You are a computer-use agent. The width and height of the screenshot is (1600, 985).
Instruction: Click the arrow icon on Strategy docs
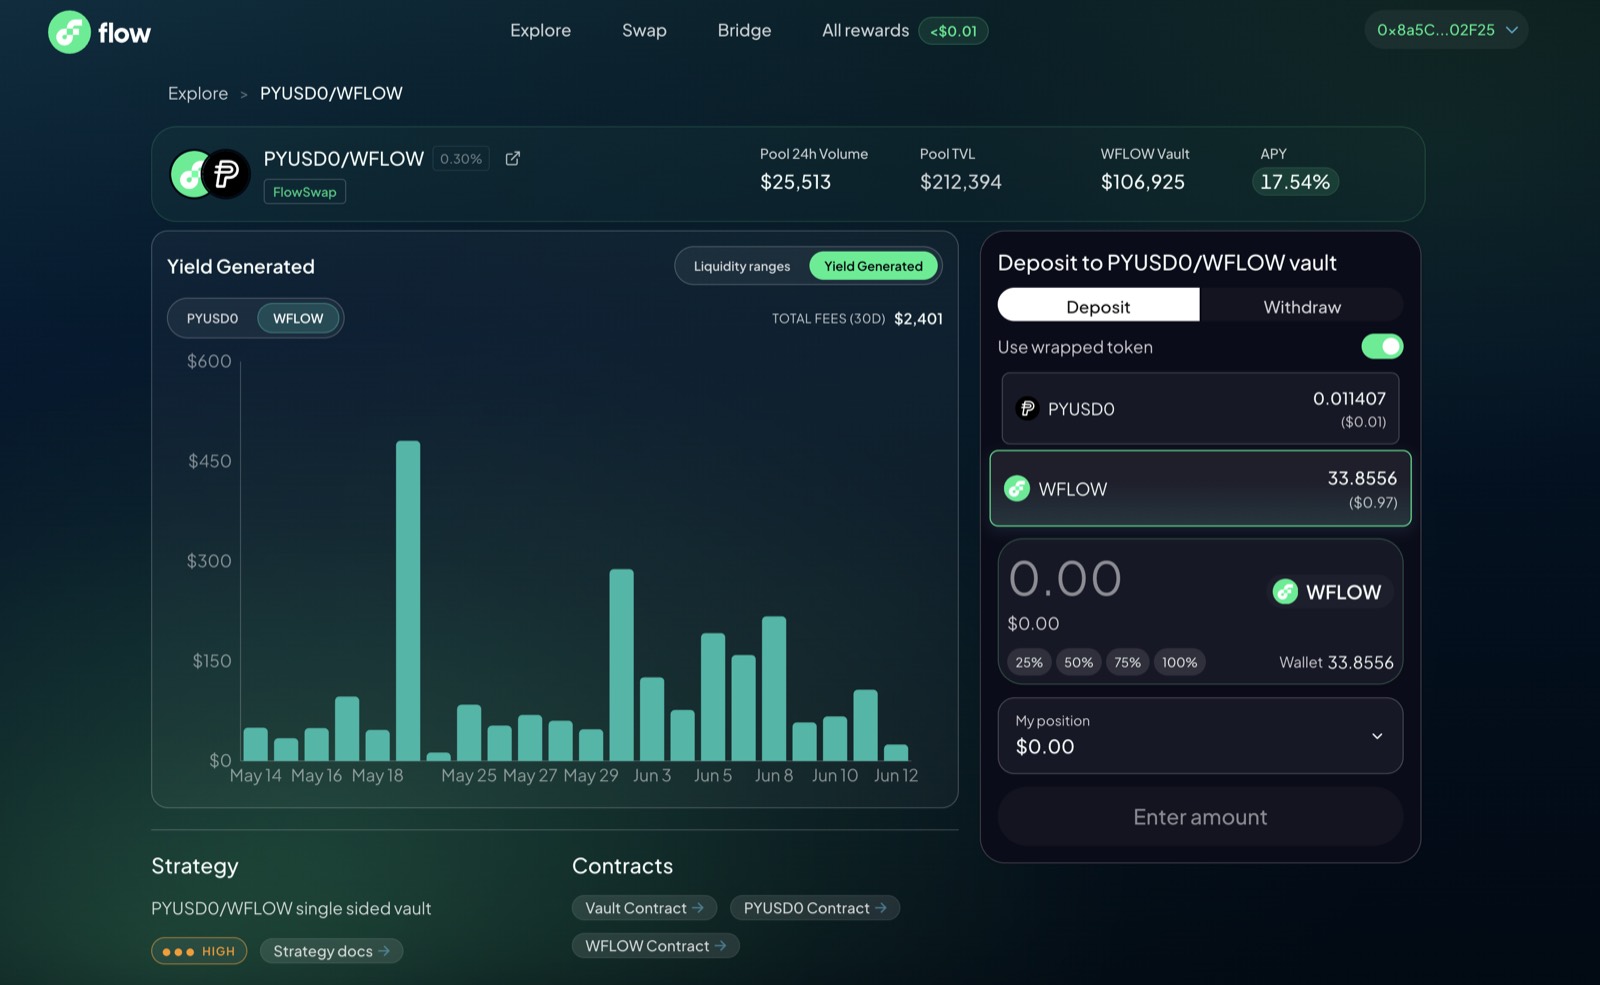point(384,951)
